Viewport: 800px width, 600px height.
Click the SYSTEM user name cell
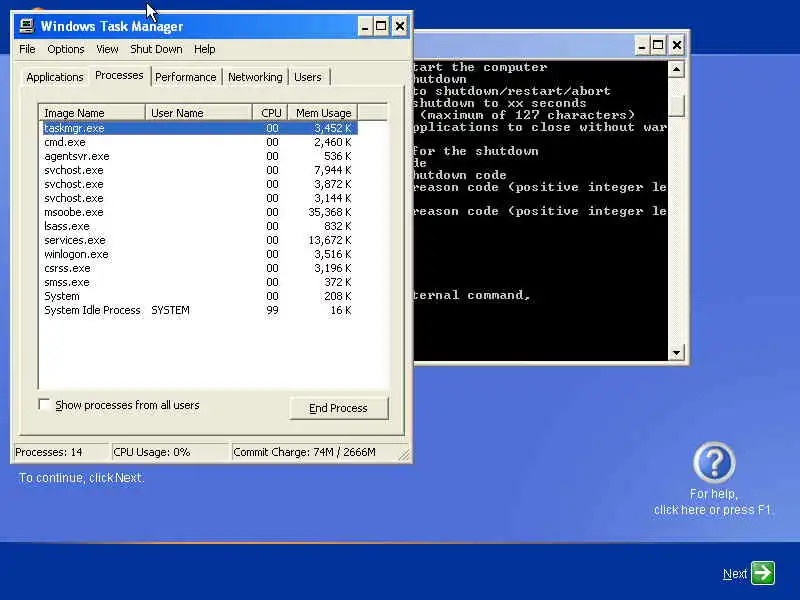[170, 310]
